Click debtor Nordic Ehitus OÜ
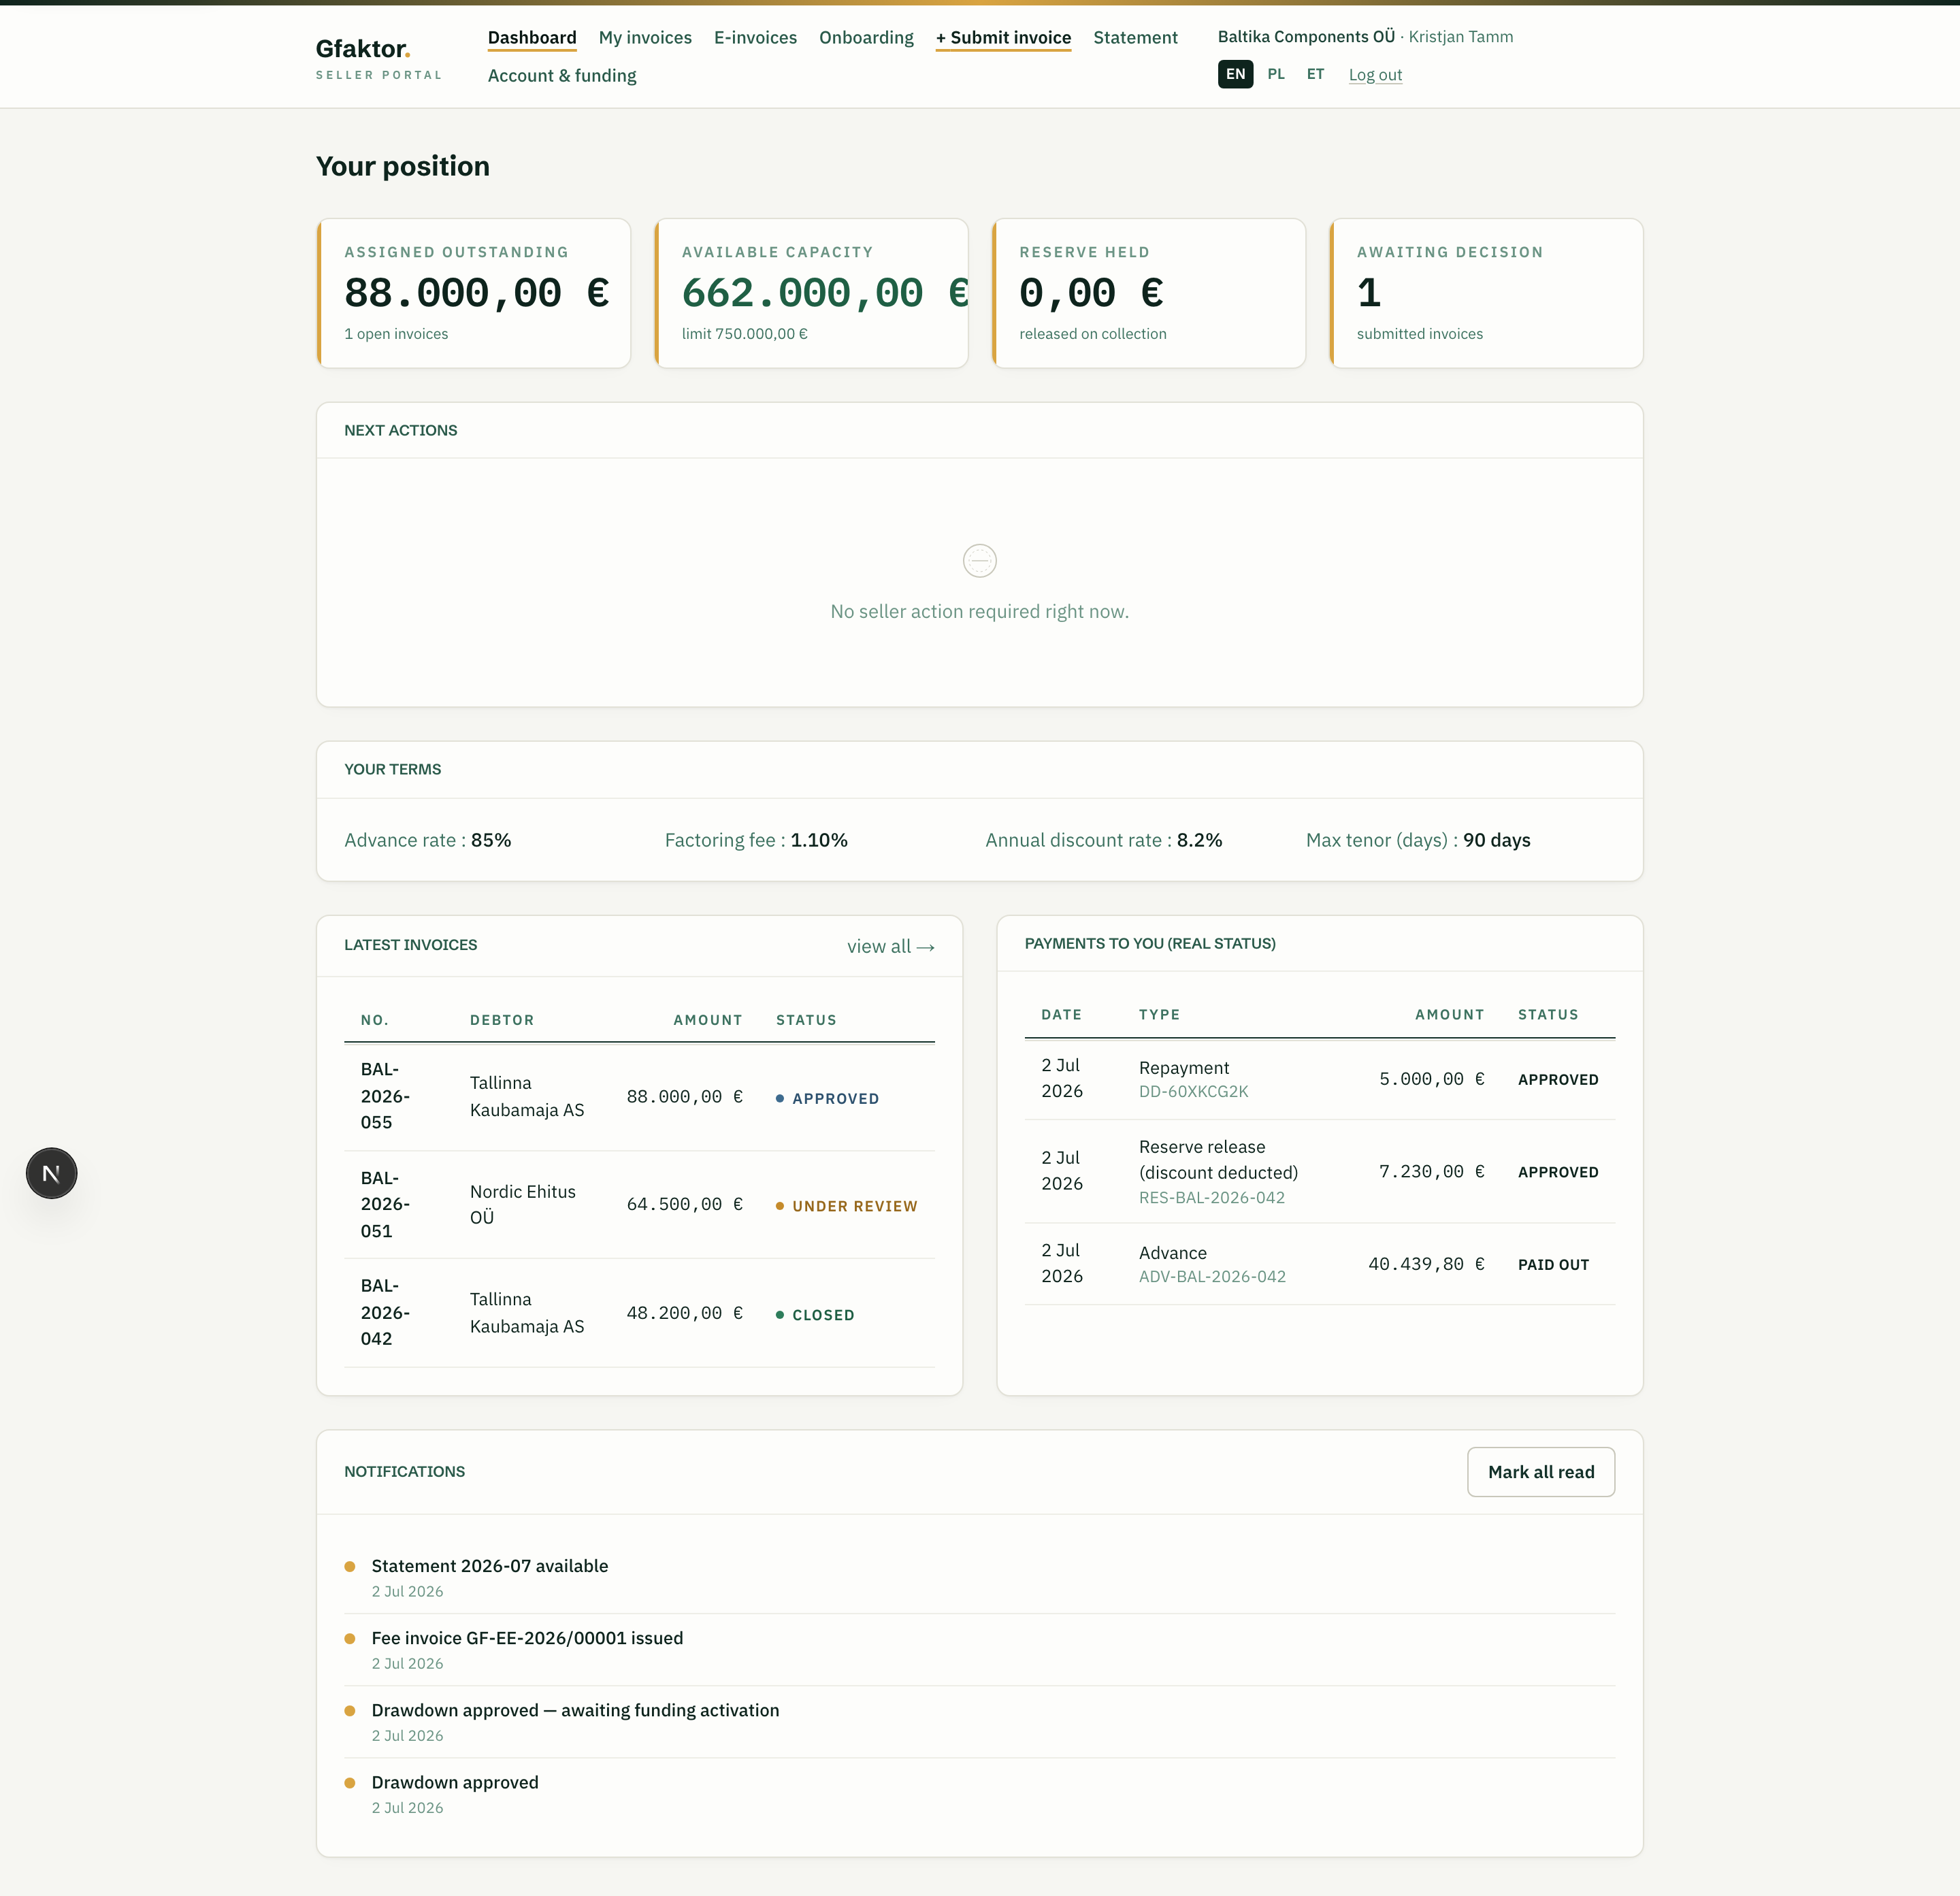1960x1896 pixels. [x=523, y=1204]
